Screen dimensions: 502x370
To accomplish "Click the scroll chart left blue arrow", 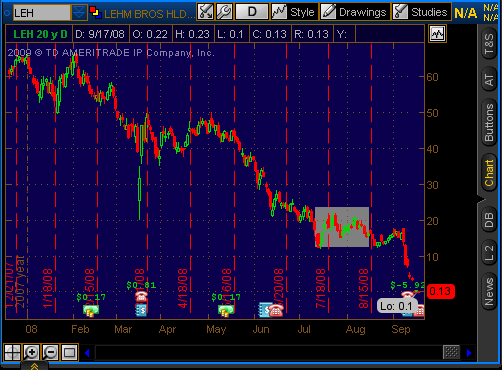I will (87, 353).
